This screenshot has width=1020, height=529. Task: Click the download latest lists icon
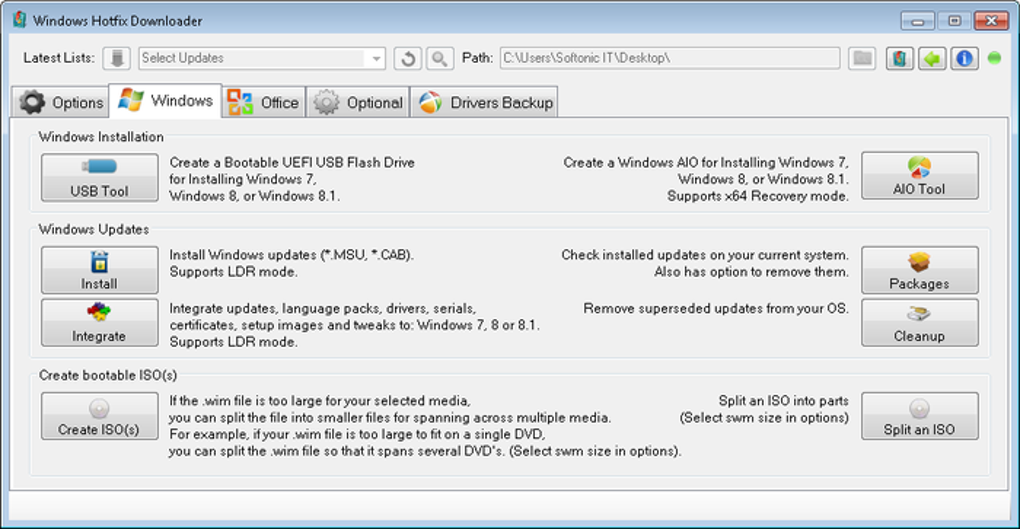tap(116, 59)
